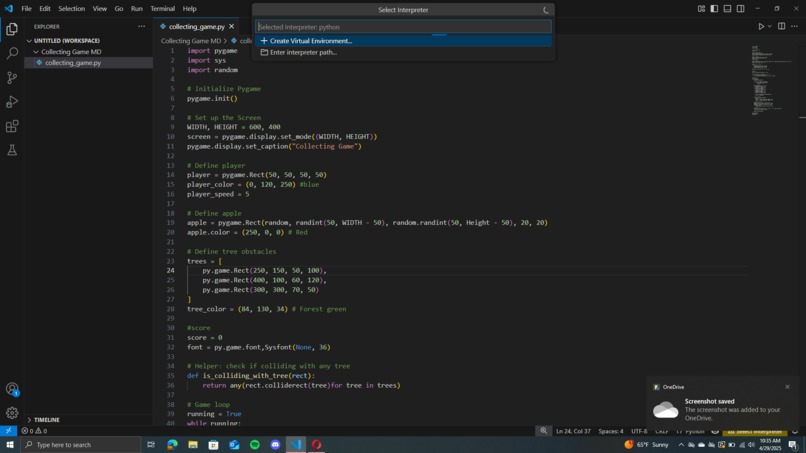Open the Selection menu
The height and width of the screenshot is (453, 806).
pyautogui.click(x=71, y=9)
